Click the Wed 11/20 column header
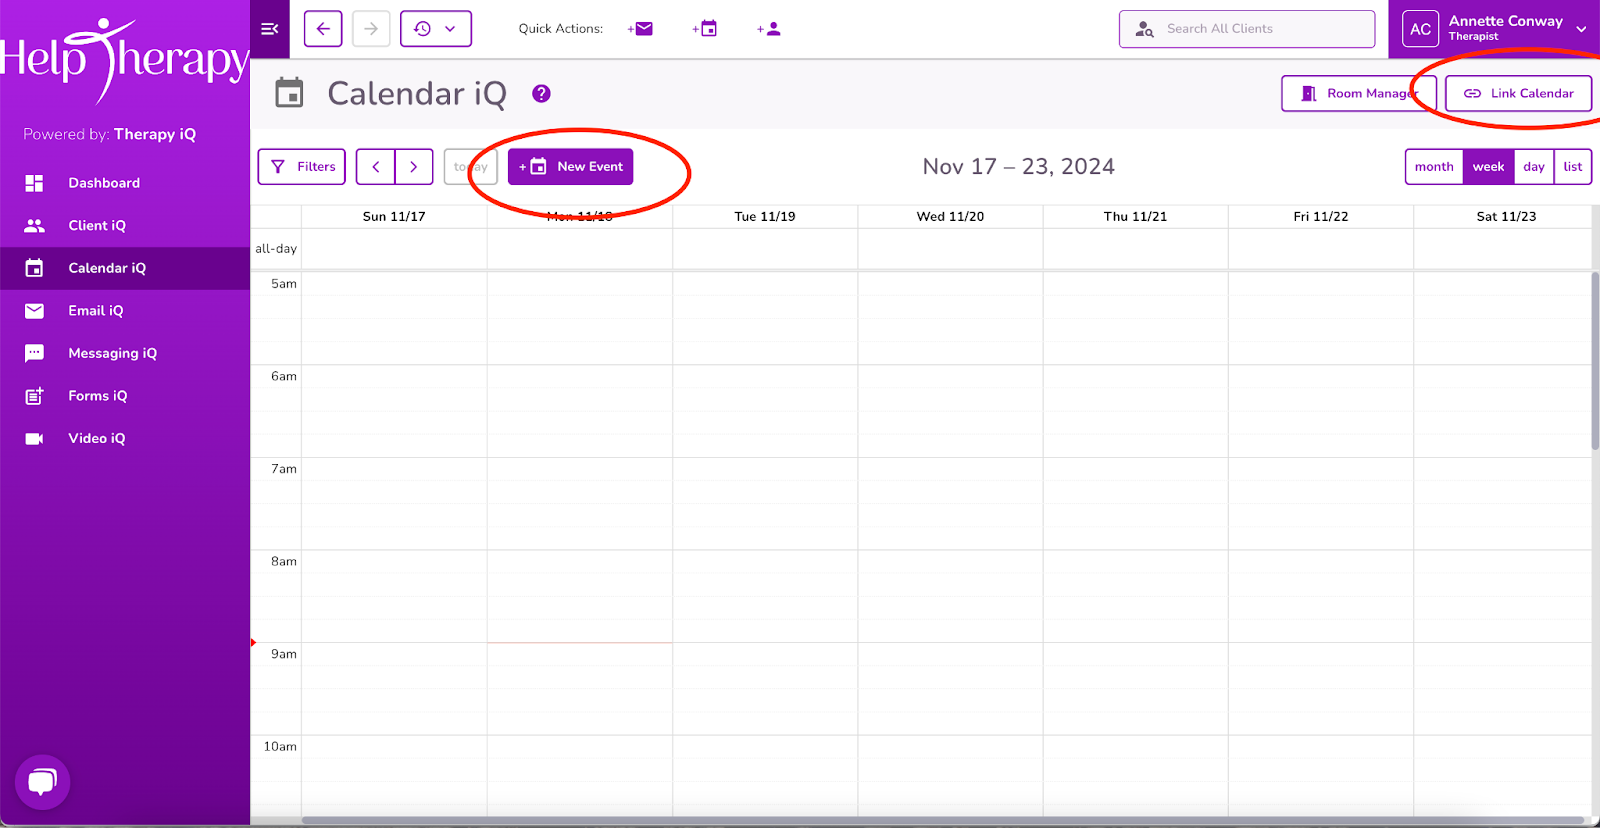 coord(950,217)
